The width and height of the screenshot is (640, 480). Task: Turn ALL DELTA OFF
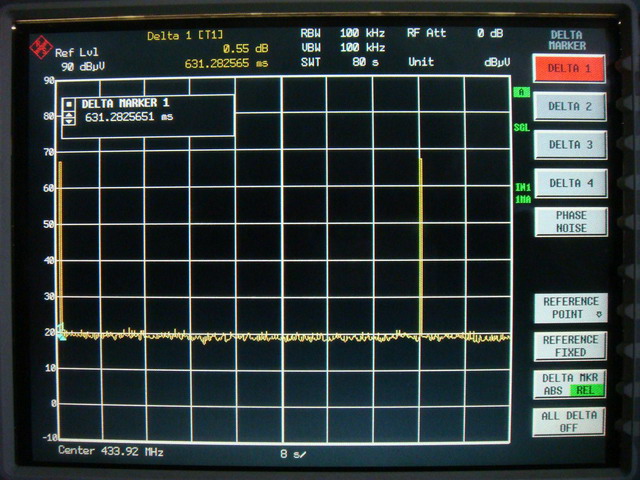tap(569, 422)
